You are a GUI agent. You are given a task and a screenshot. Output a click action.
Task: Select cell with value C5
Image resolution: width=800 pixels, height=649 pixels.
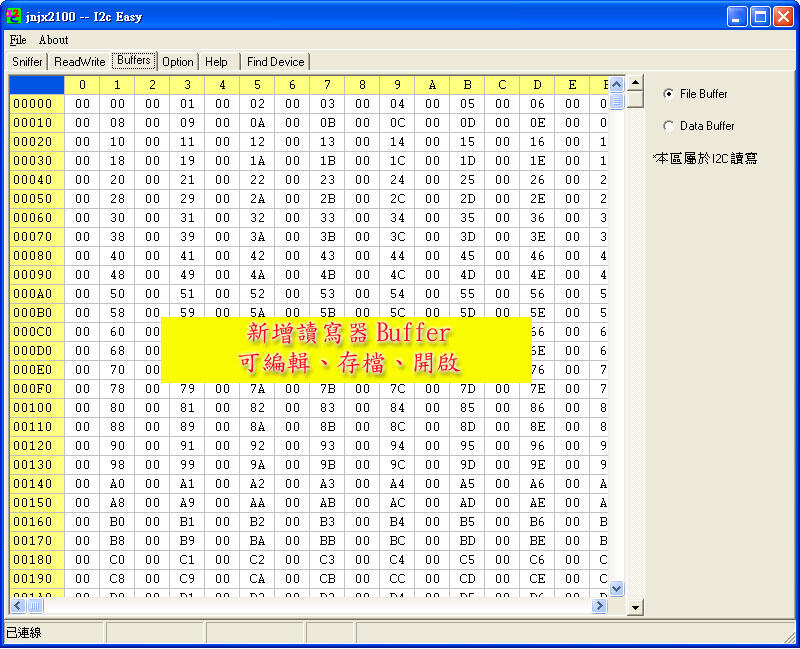tap(467, 560)
